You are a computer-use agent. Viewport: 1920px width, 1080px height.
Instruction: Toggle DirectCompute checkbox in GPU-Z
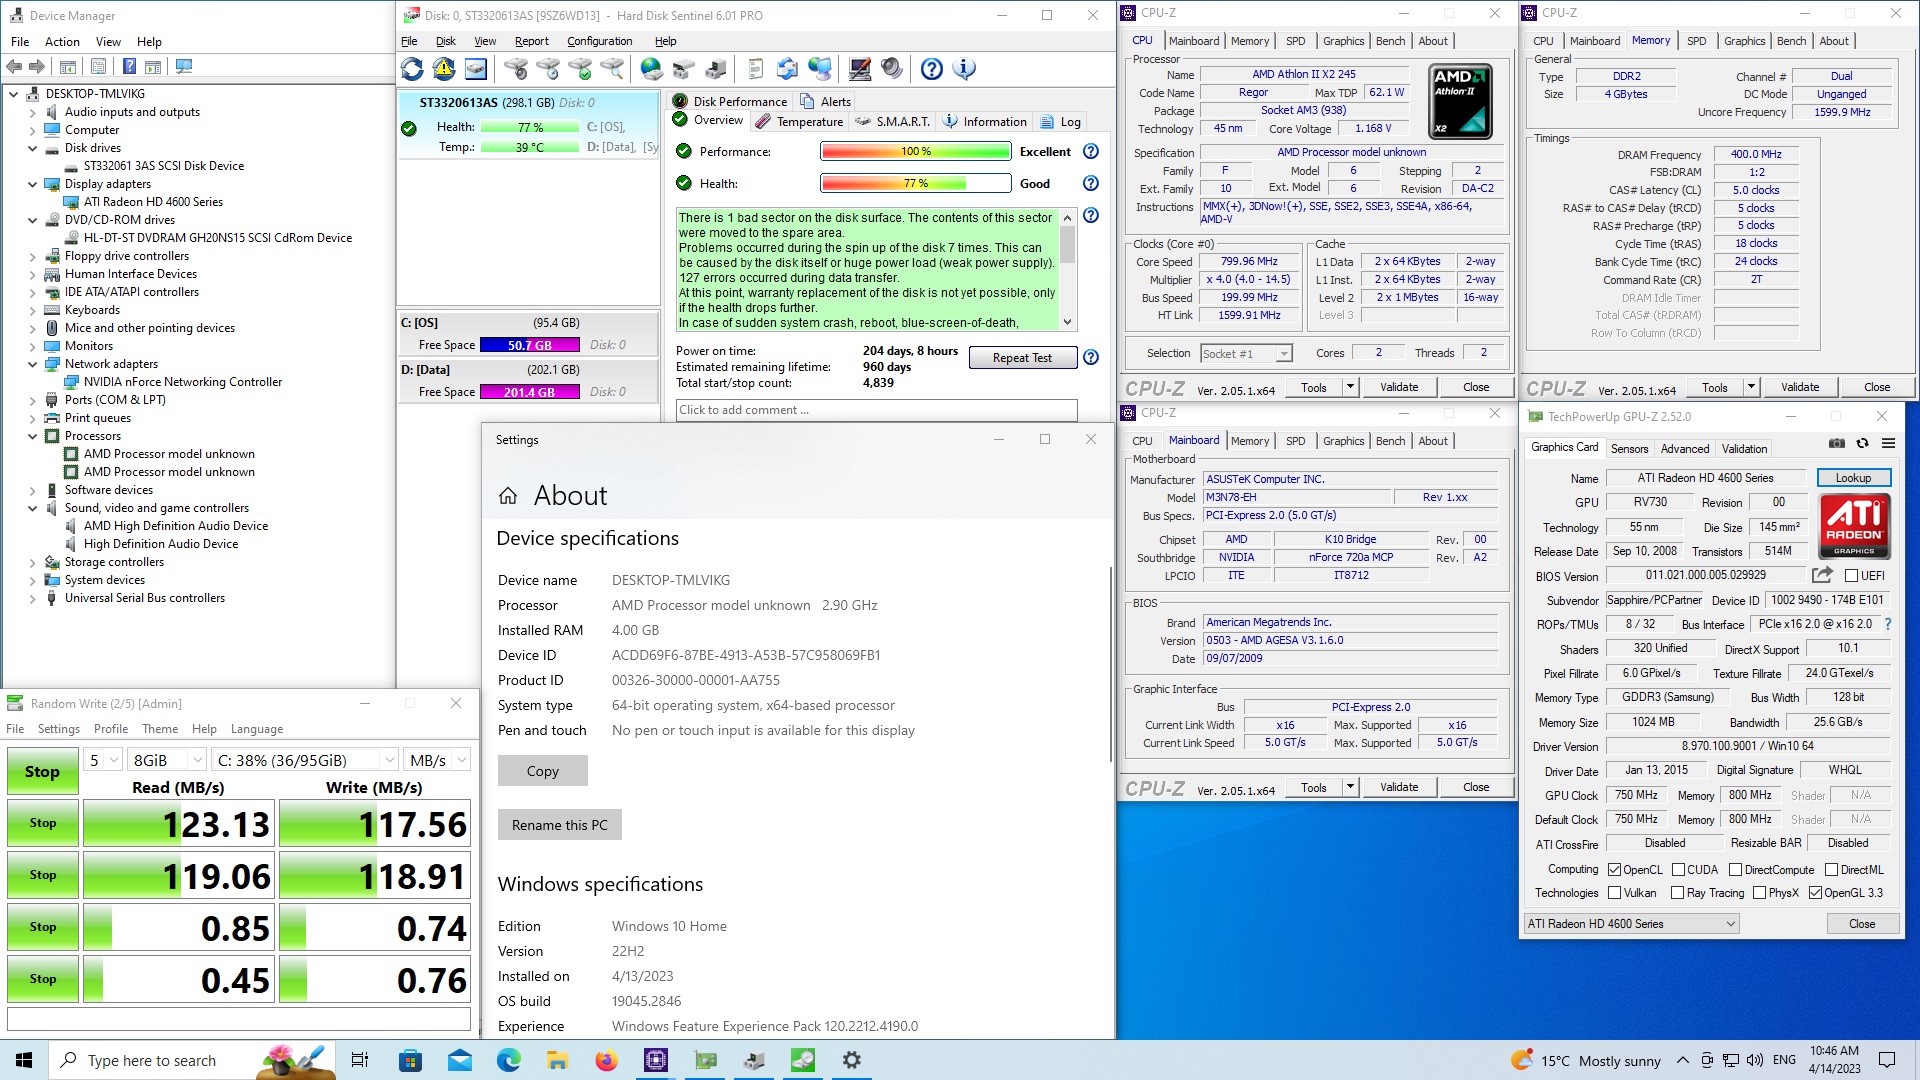[1736, 870]
